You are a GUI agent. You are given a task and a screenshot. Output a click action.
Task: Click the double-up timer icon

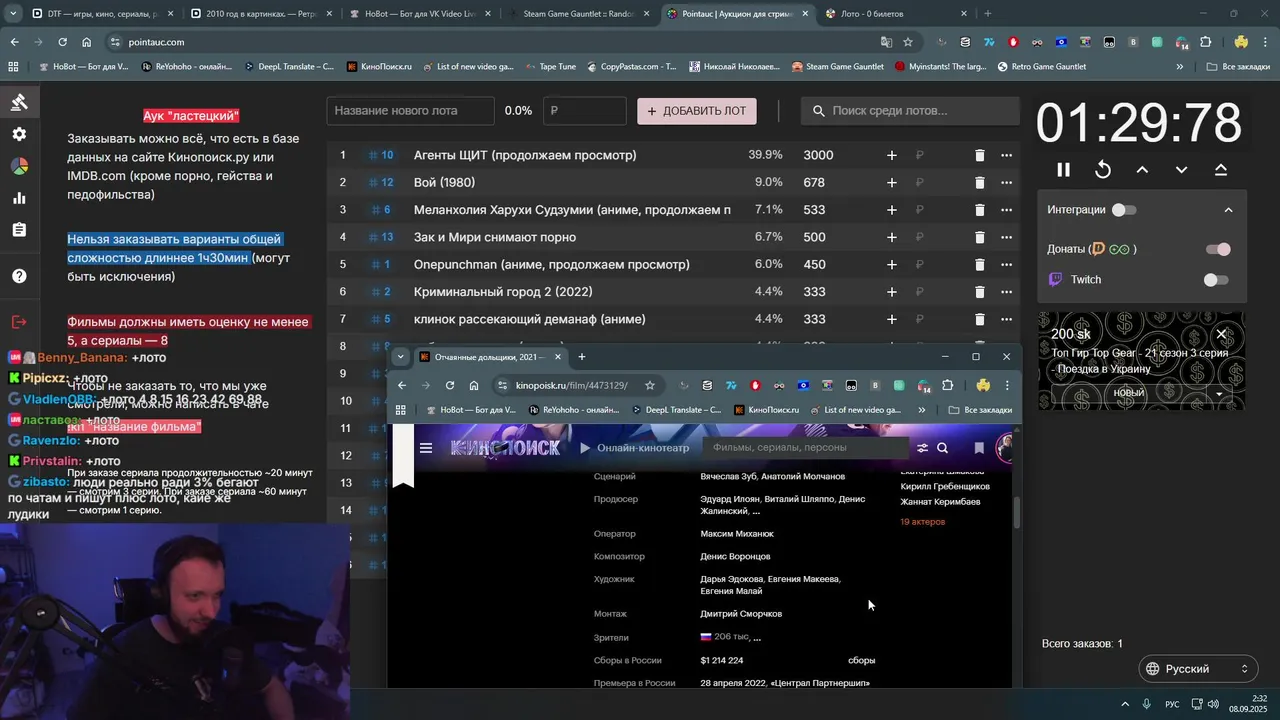coord(1221,170)
